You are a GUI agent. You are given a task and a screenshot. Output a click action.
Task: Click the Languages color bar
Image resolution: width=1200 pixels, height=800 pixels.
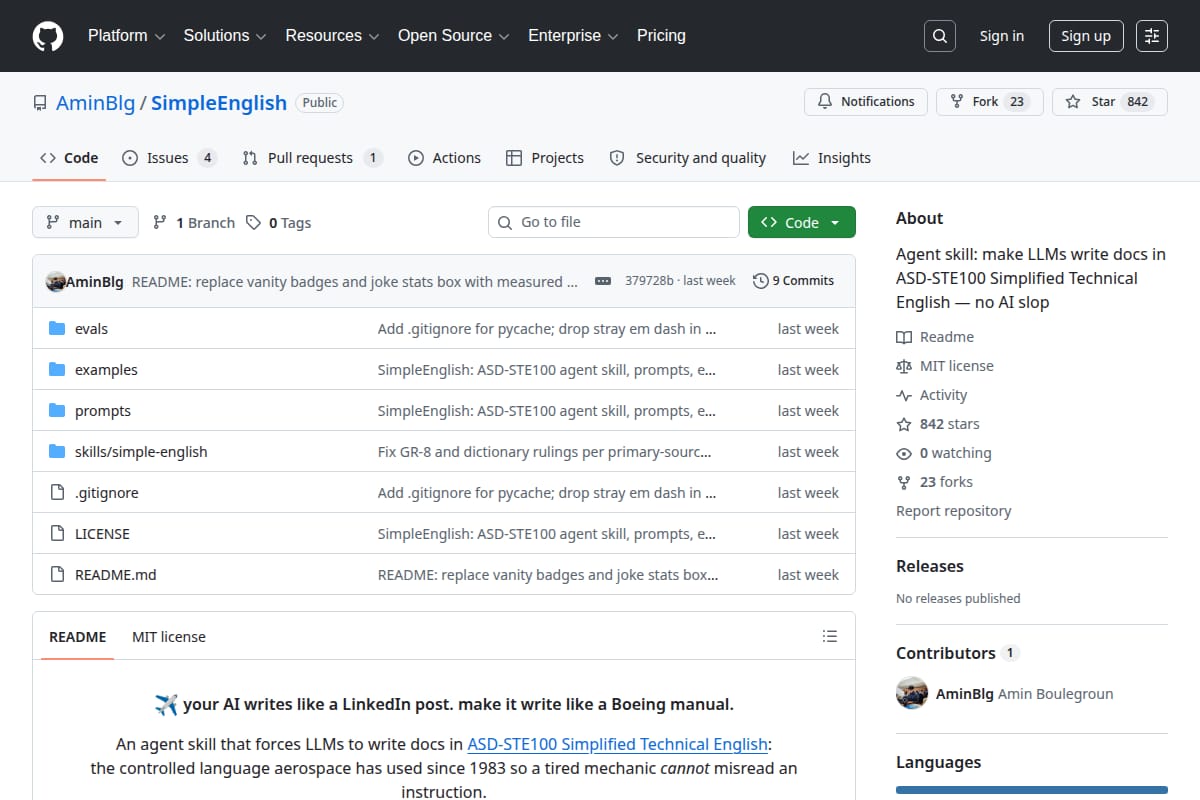[1032, 790]
